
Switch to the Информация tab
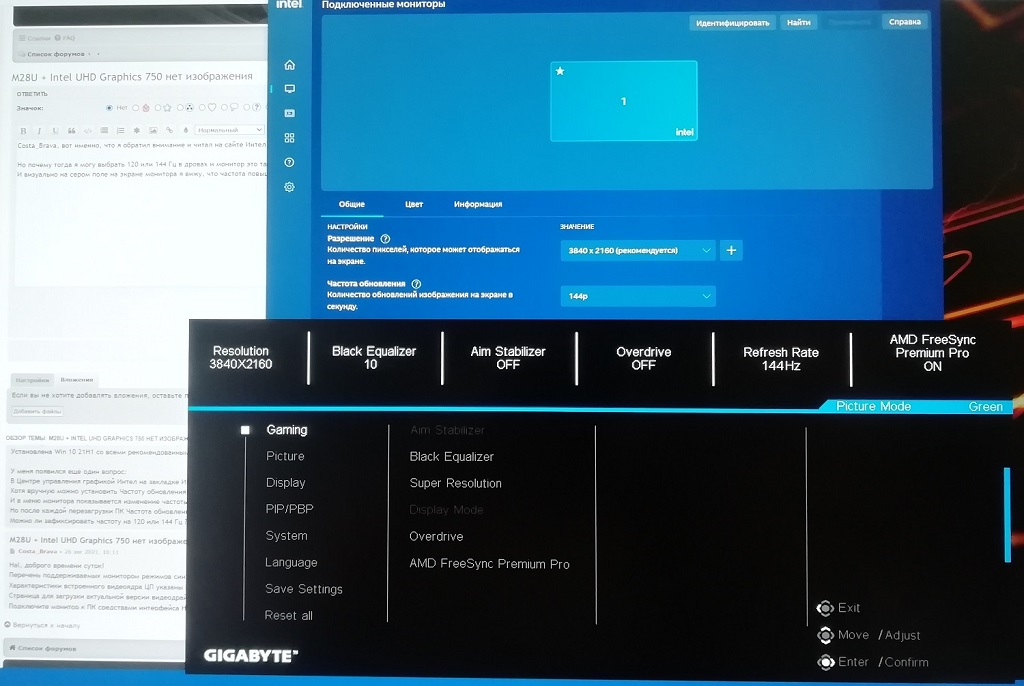click(x=478, y=204)
